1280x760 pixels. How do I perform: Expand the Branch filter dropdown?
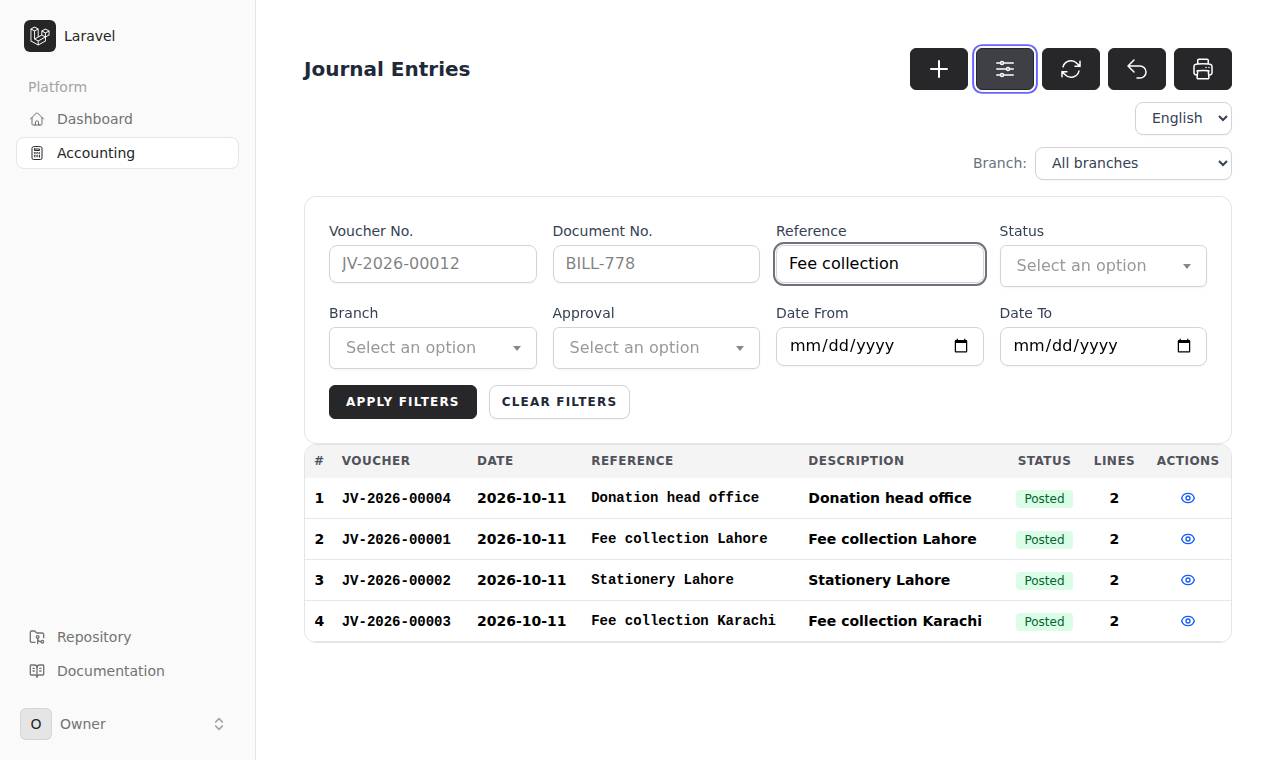[433, 348]
